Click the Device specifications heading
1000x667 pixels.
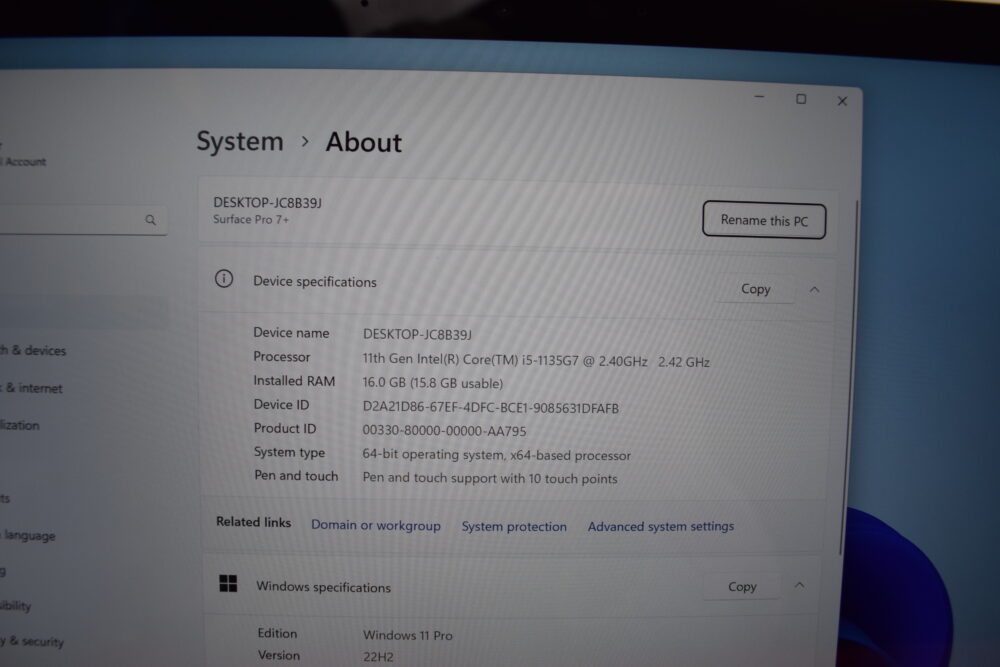click(315, 282)
